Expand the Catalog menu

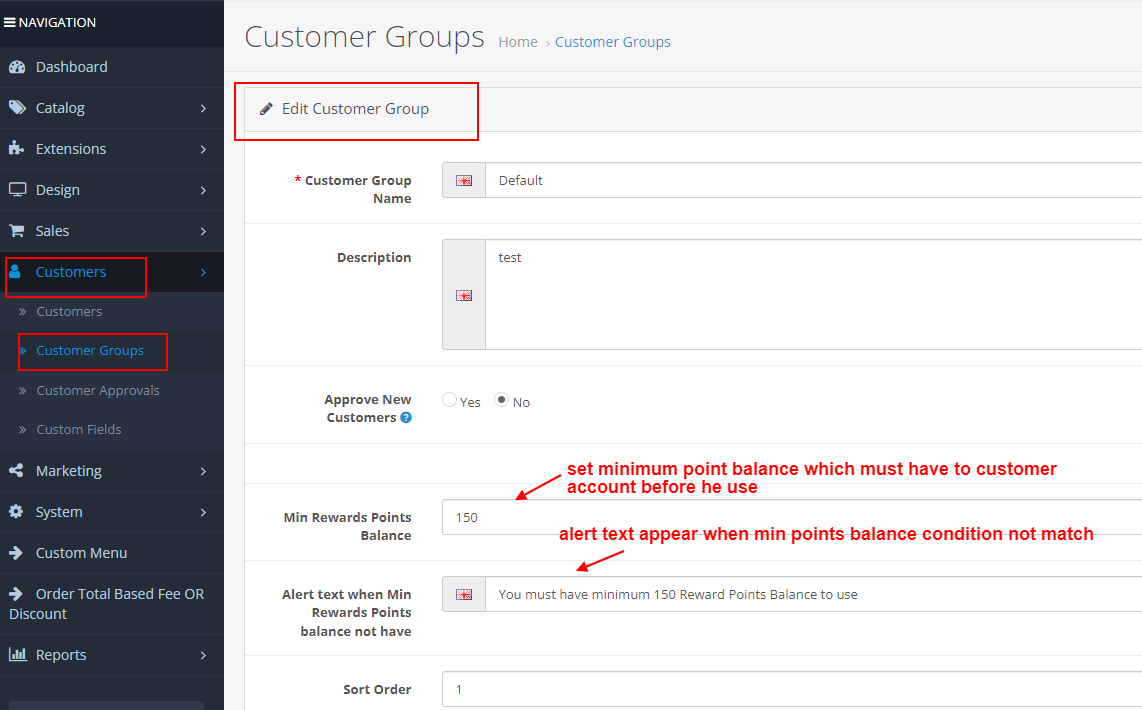[x=60, y=108]
